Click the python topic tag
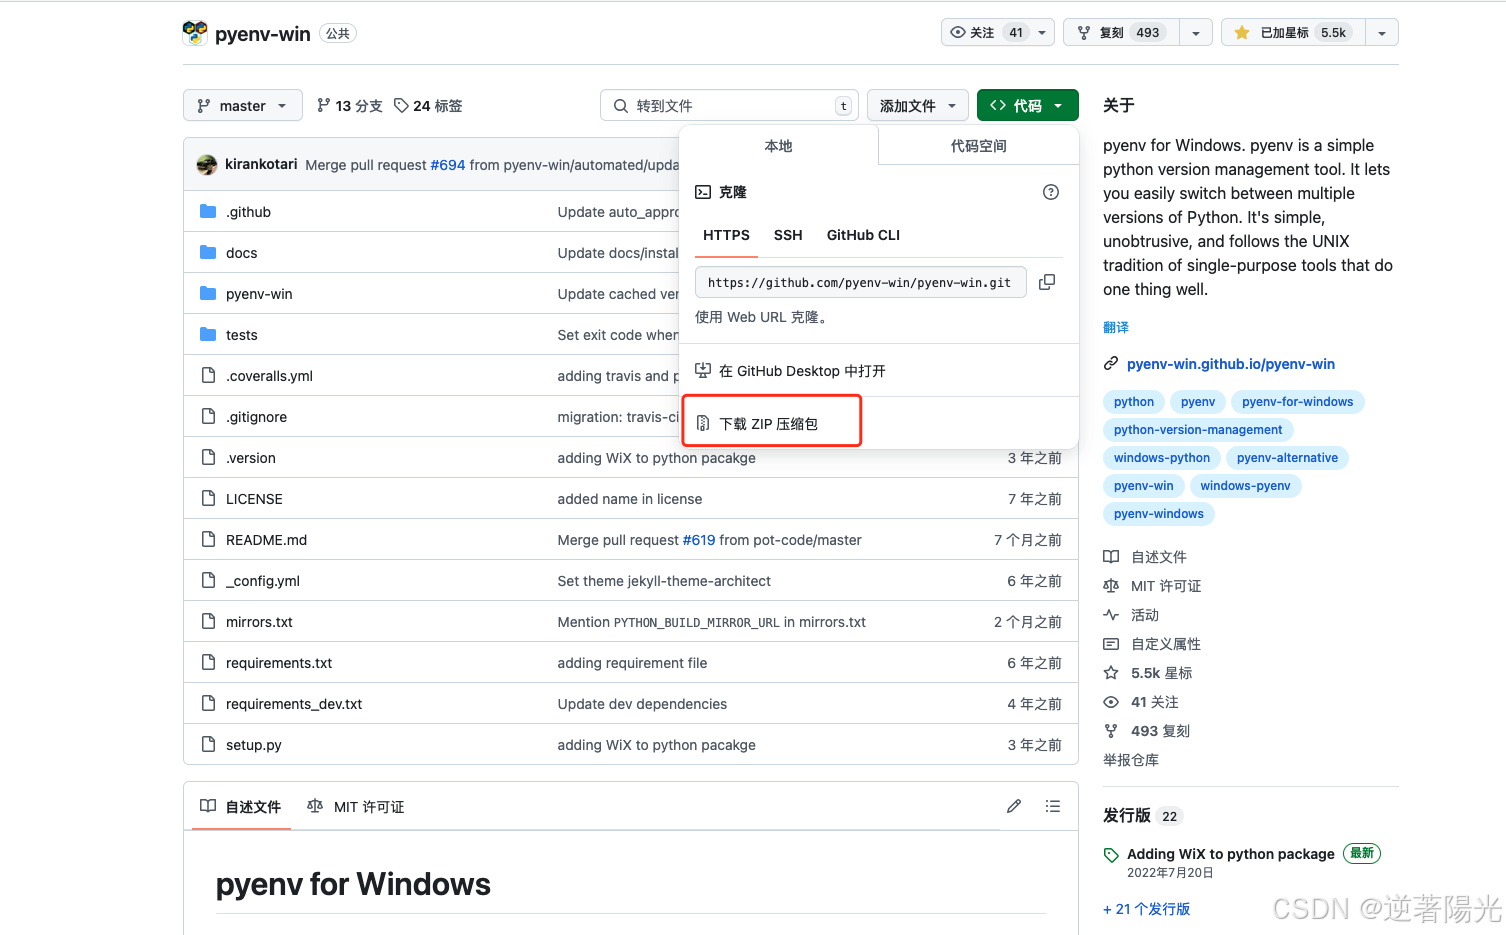 click(x=1134, y=402)
